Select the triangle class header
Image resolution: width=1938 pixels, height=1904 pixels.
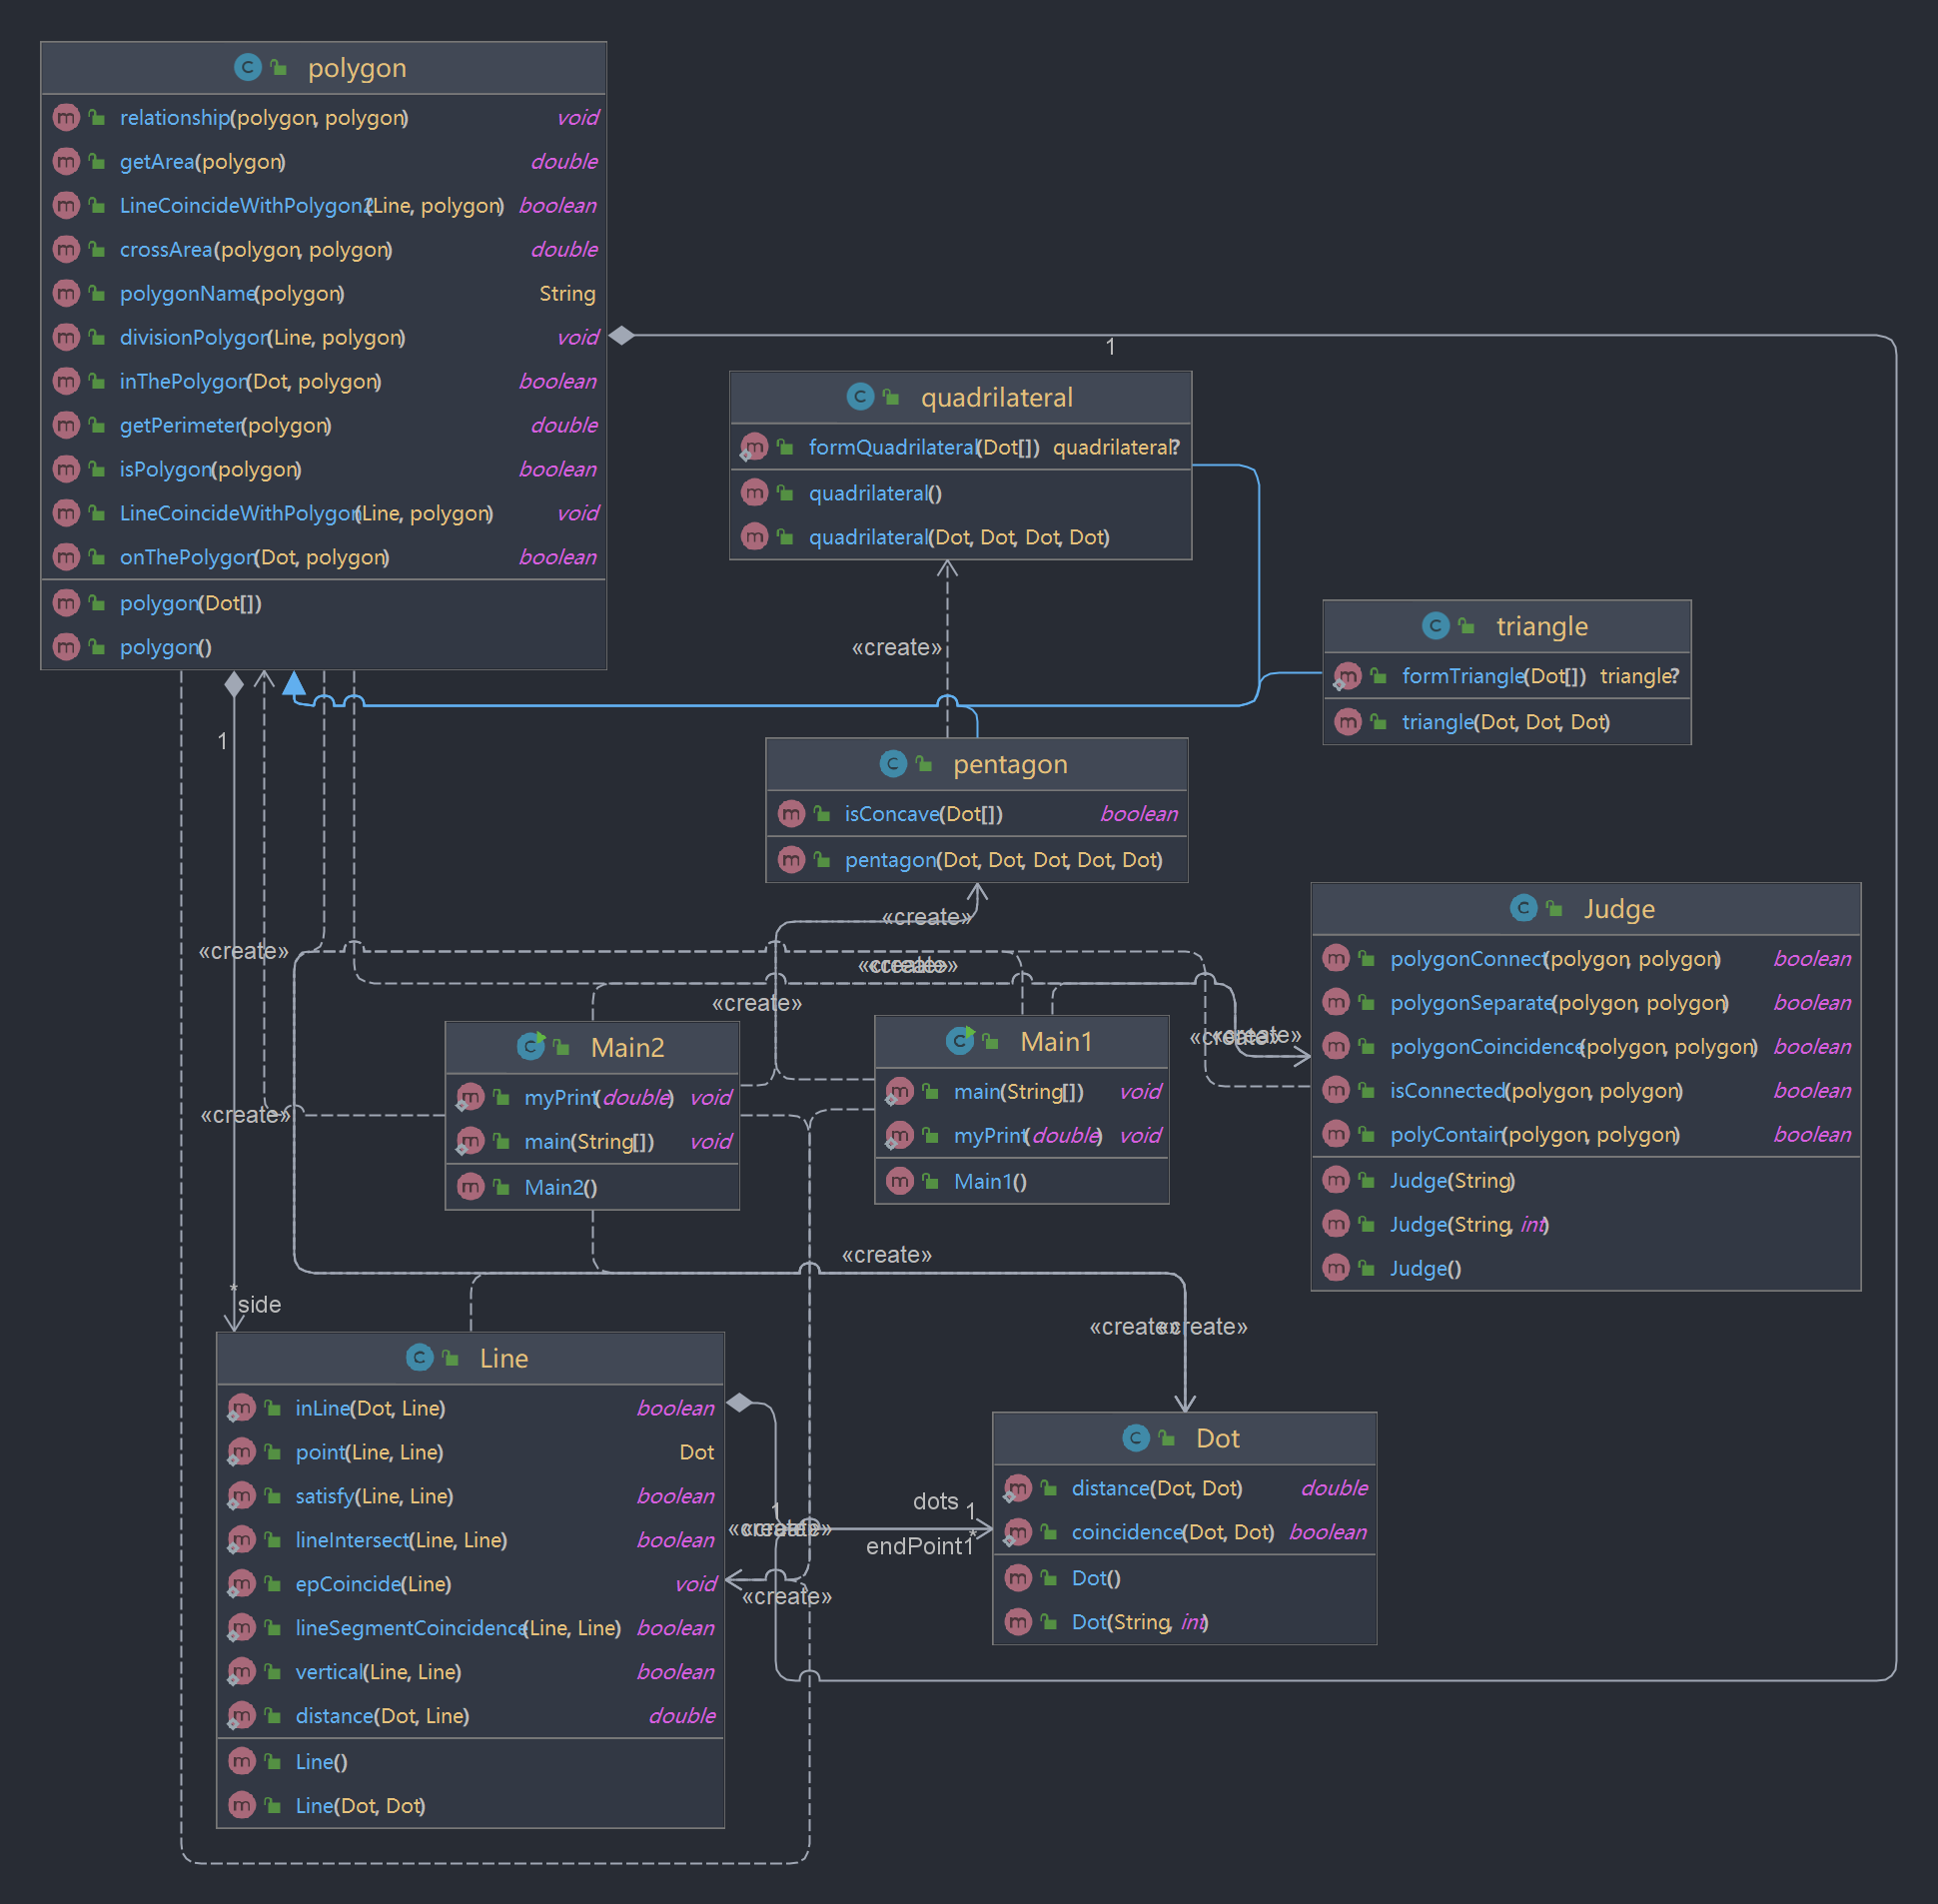click(1541, 626)
